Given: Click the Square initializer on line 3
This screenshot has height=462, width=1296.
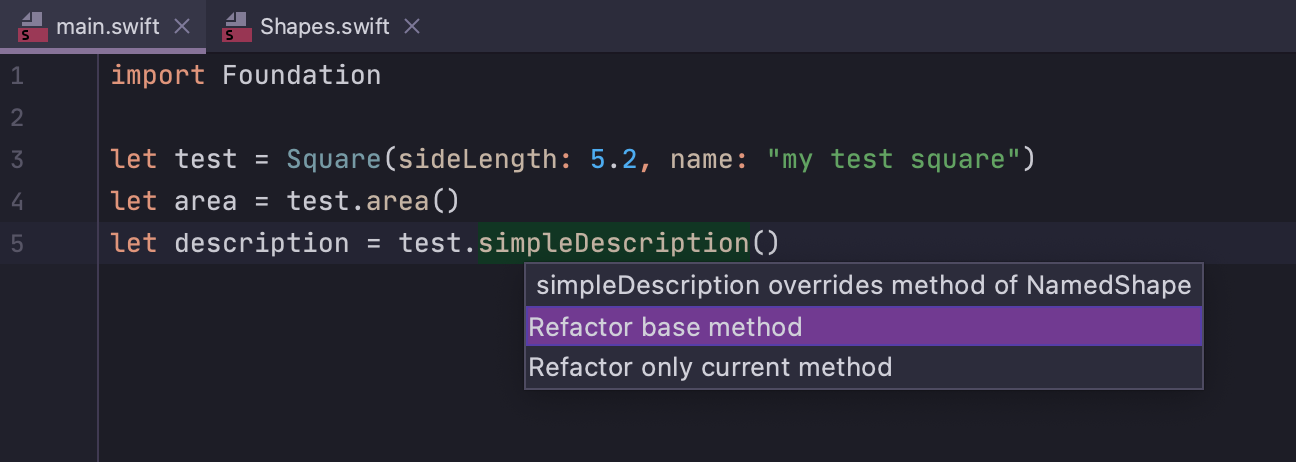Looking at the screenshot, I should tap(335, 159).
